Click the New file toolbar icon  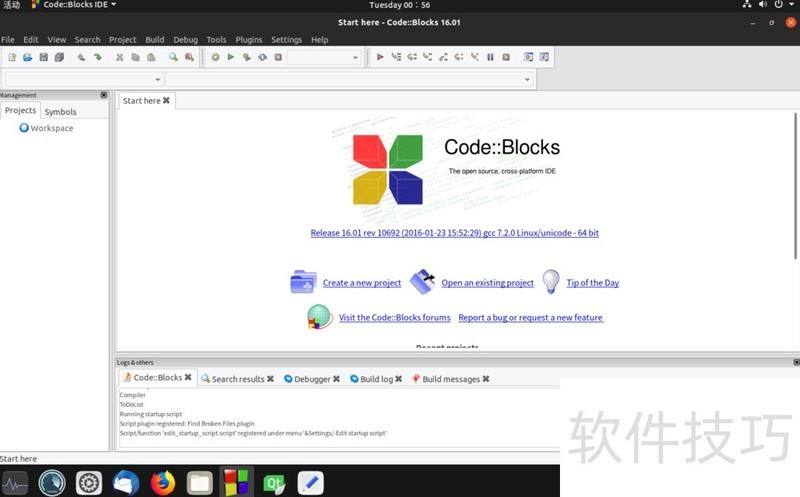pyautogui.click(x=12, y=57)
